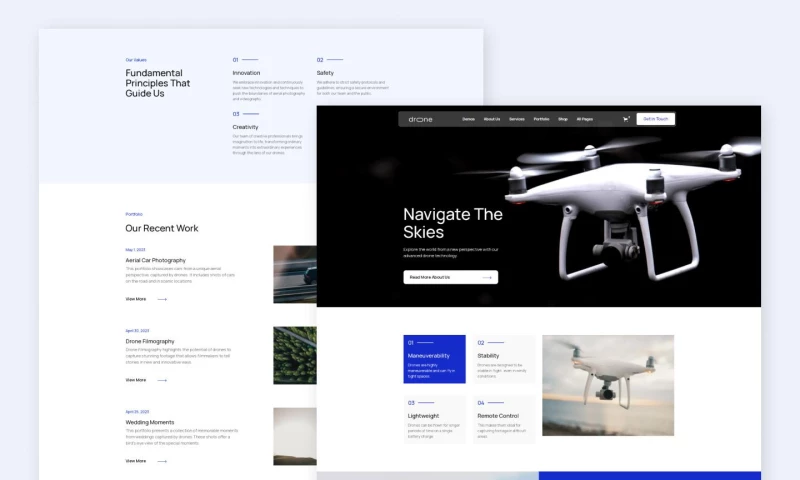Click Read More About Us button

(451, 277)
